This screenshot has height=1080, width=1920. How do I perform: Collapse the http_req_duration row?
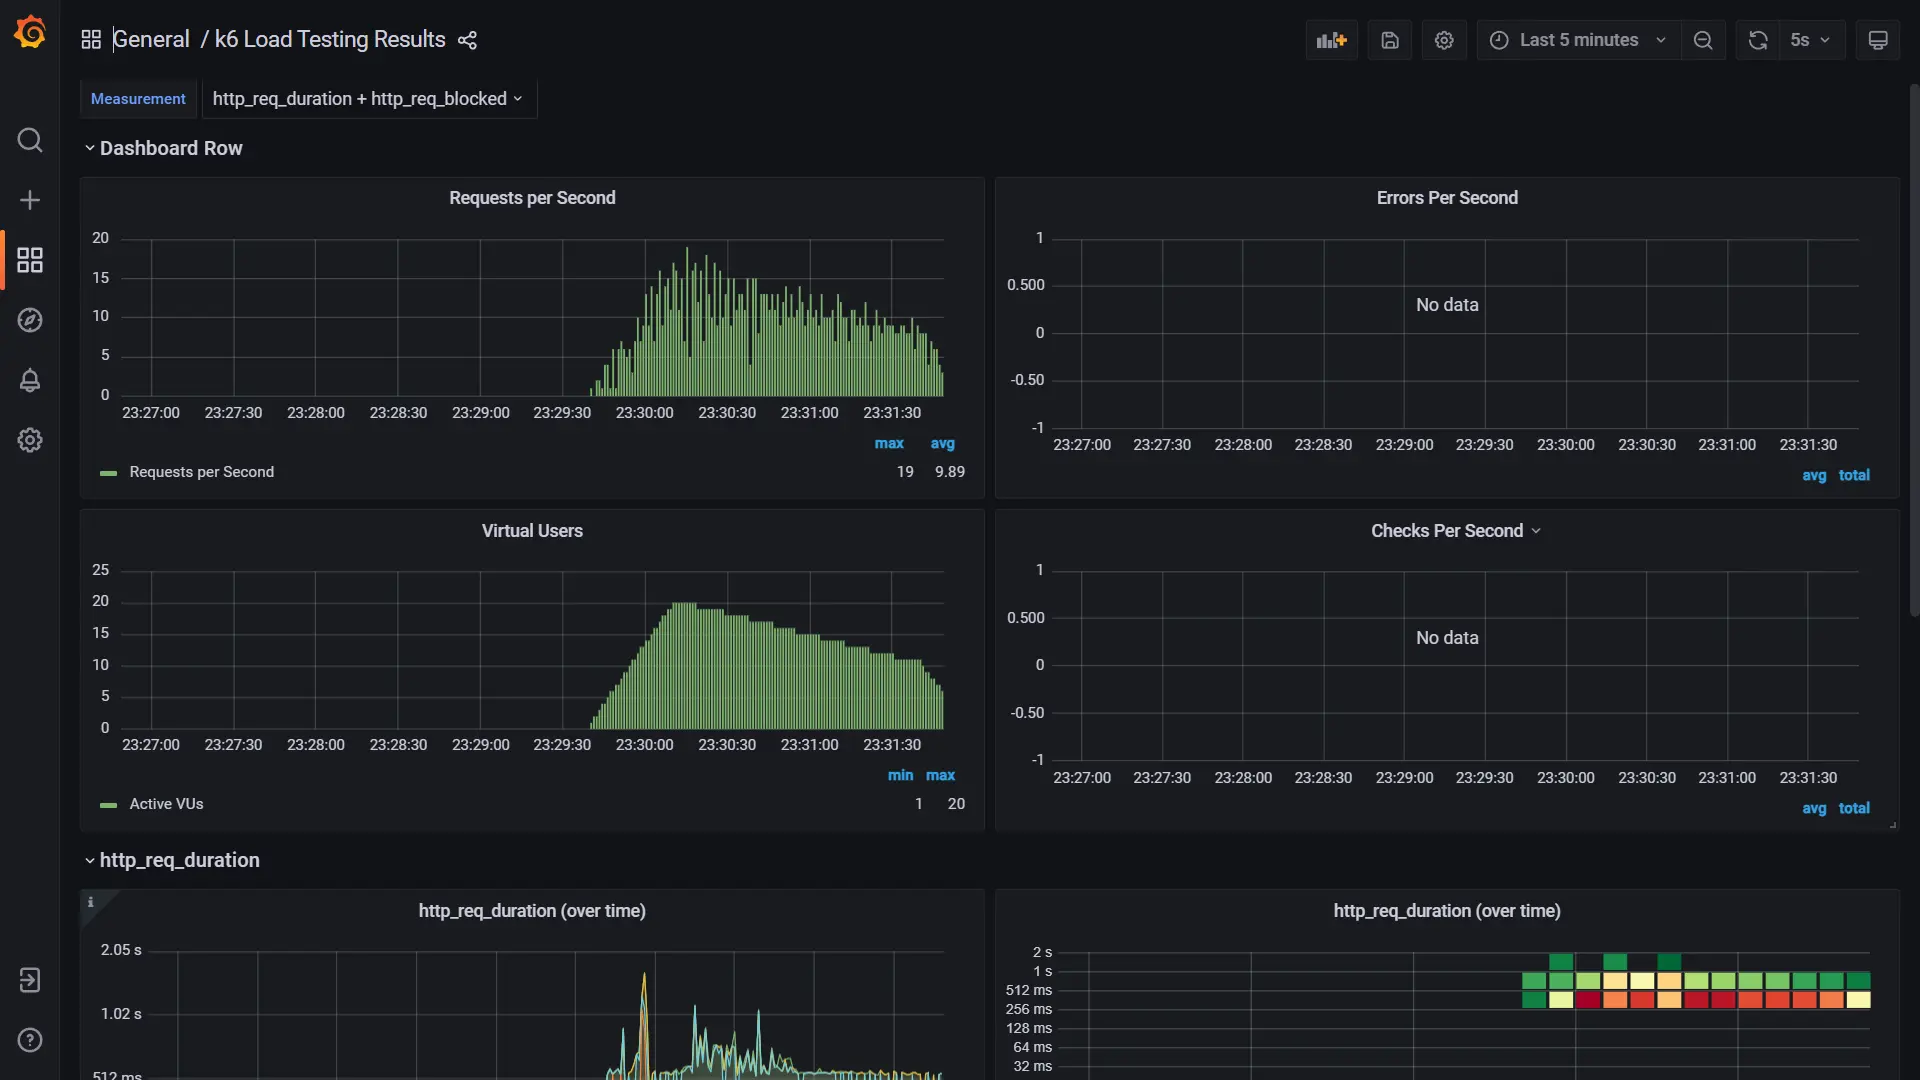[179, 860]
